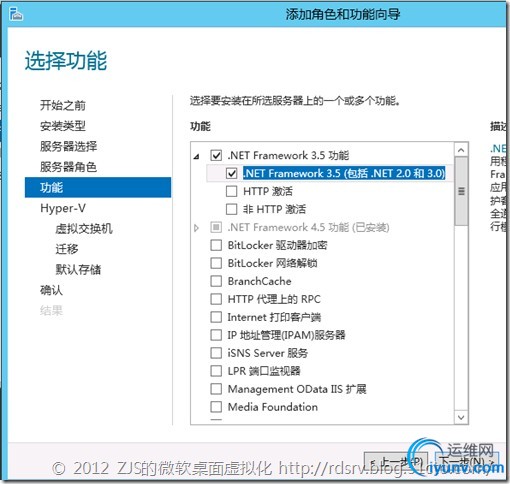Click the 上一步(P) button
The image size is (510, 484).
click(396, 461)
